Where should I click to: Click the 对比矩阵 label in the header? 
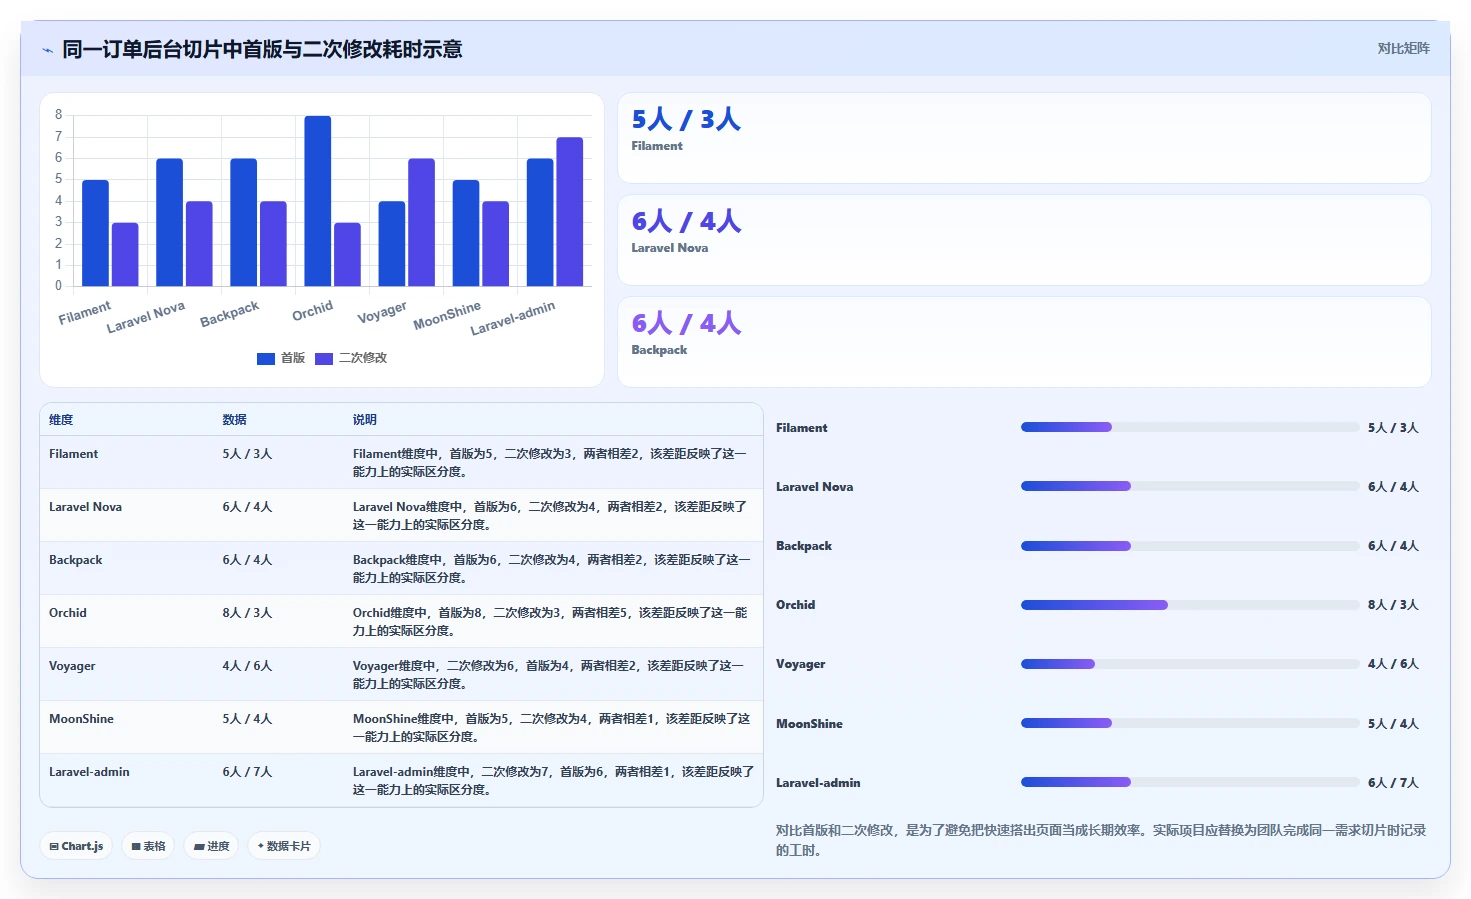(1403, 48)
